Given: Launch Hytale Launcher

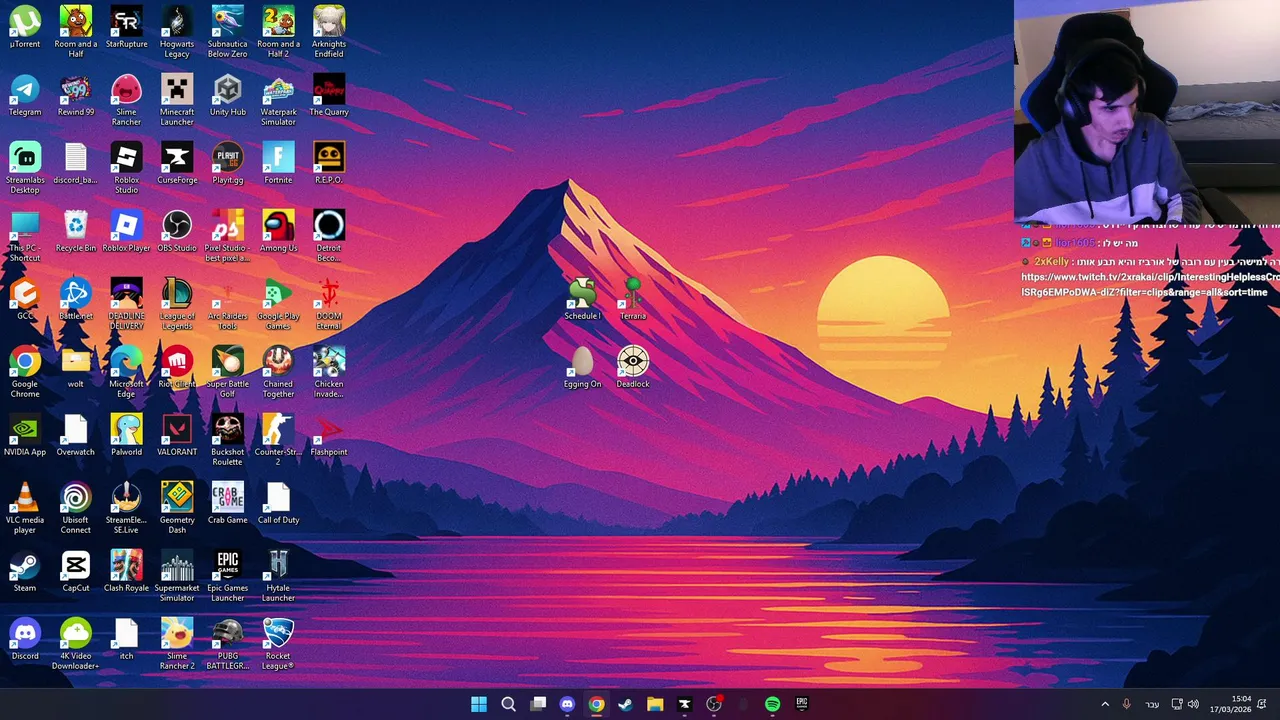Looking at the screenshot, I should pos(278,576).
